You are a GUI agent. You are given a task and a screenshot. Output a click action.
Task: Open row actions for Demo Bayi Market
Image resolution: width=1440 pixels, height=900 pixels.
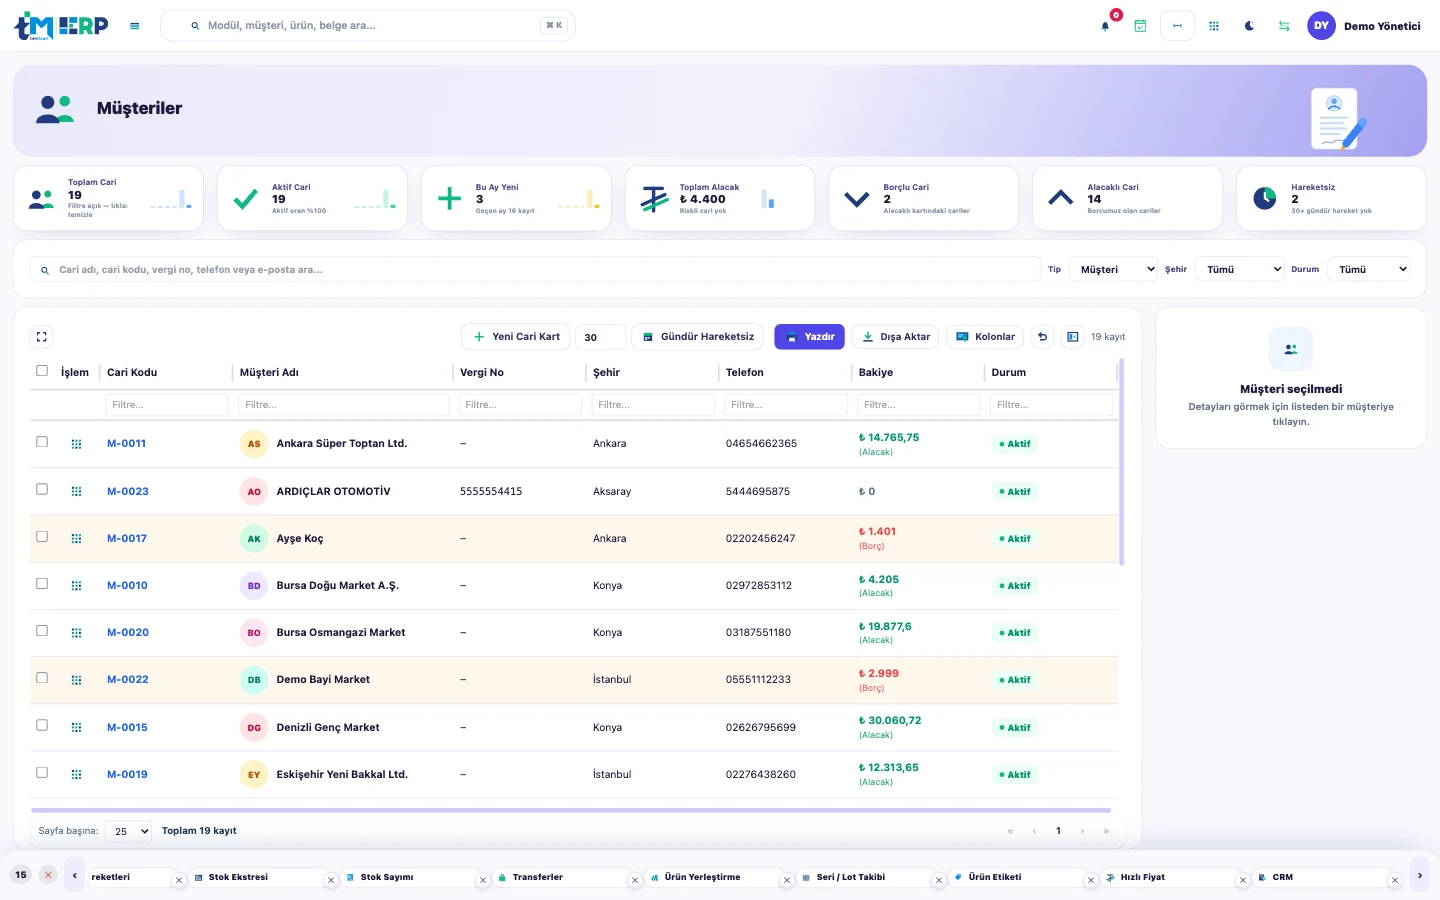click(76, 680)
